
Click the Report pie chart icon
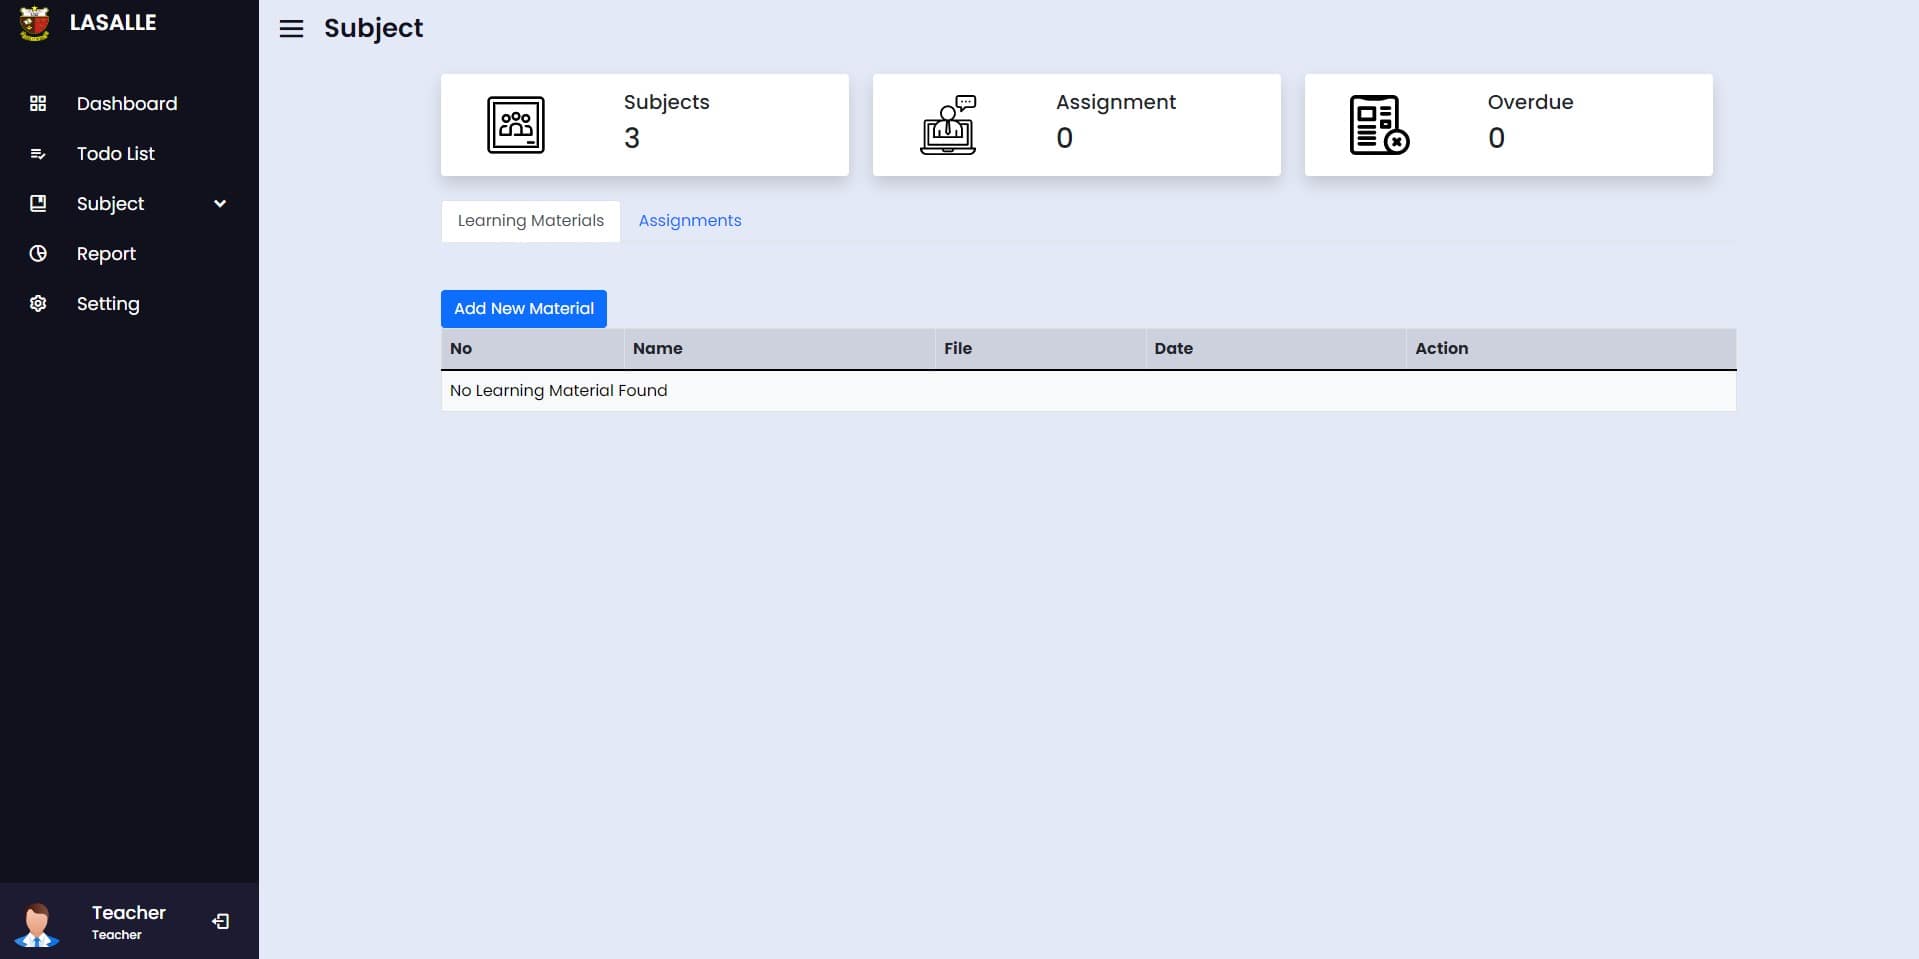[38, 253]
